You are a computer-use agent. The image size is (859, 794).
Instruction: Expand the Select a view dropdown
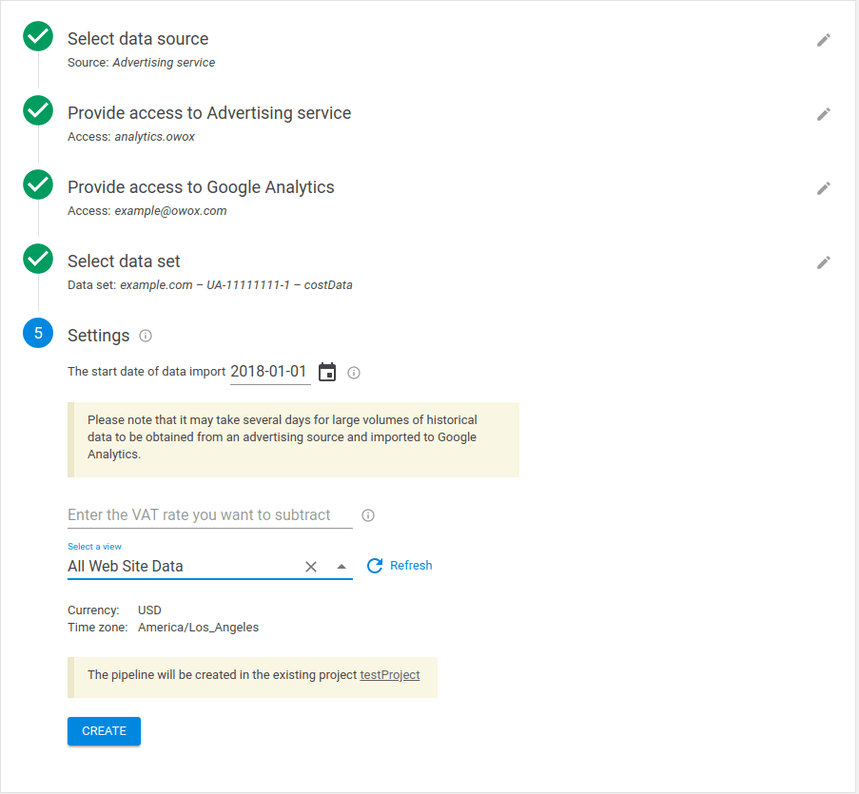tap(341, 567)
